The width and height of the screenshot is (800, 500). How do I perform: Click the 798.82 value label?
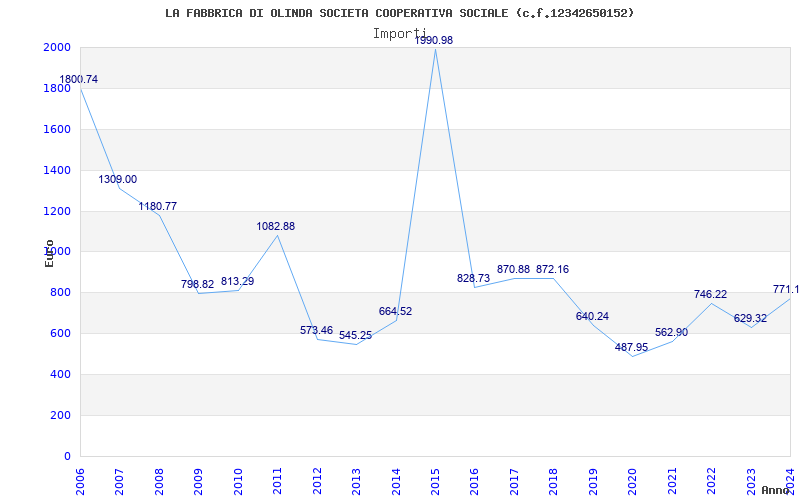click(197, 285)
